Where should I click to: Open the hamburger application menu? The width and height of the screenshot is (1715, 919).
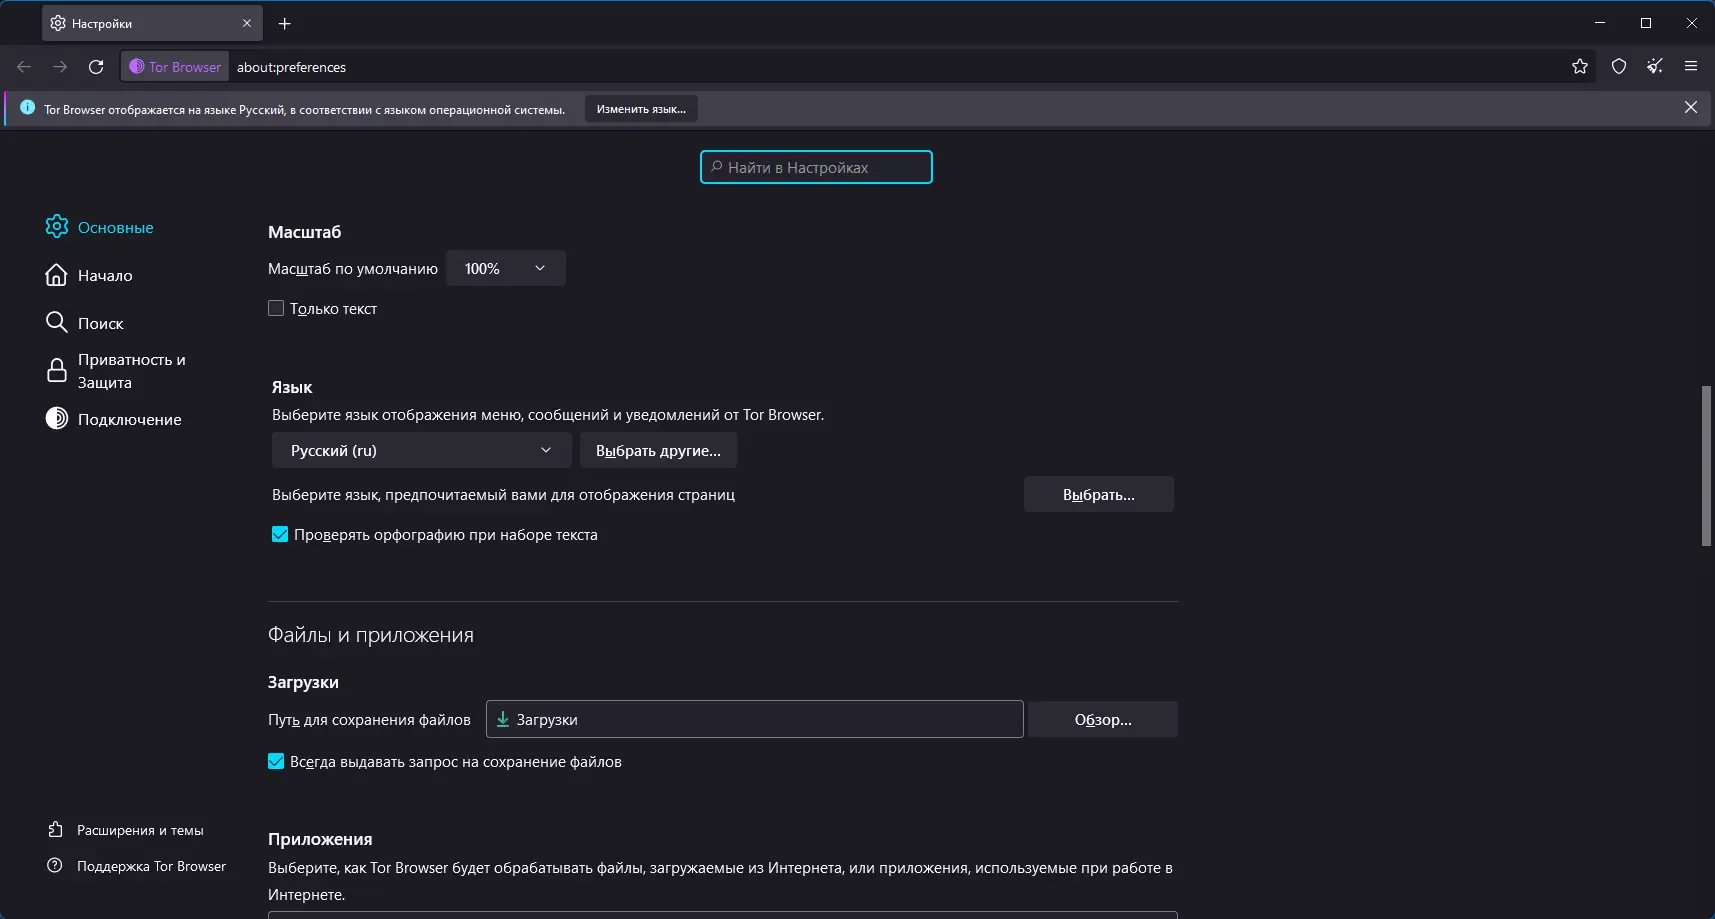click(1691, 67)
